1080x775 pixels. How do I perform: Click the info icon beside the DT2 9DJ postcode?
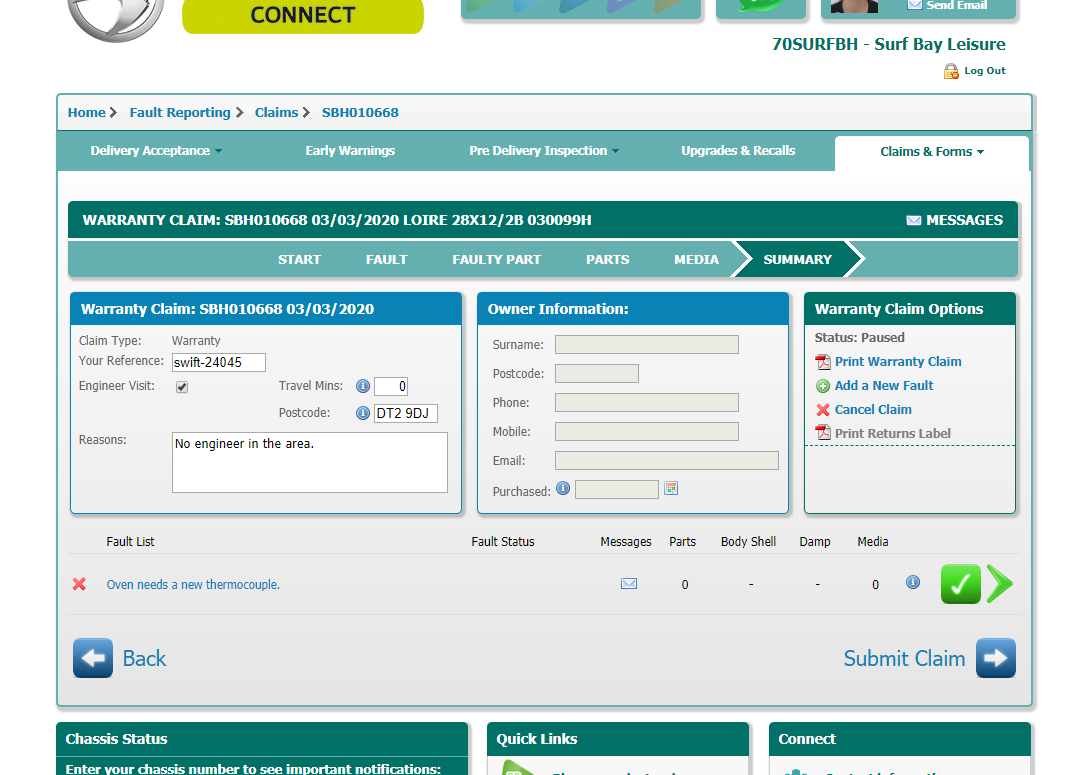[x=363, y=413]
